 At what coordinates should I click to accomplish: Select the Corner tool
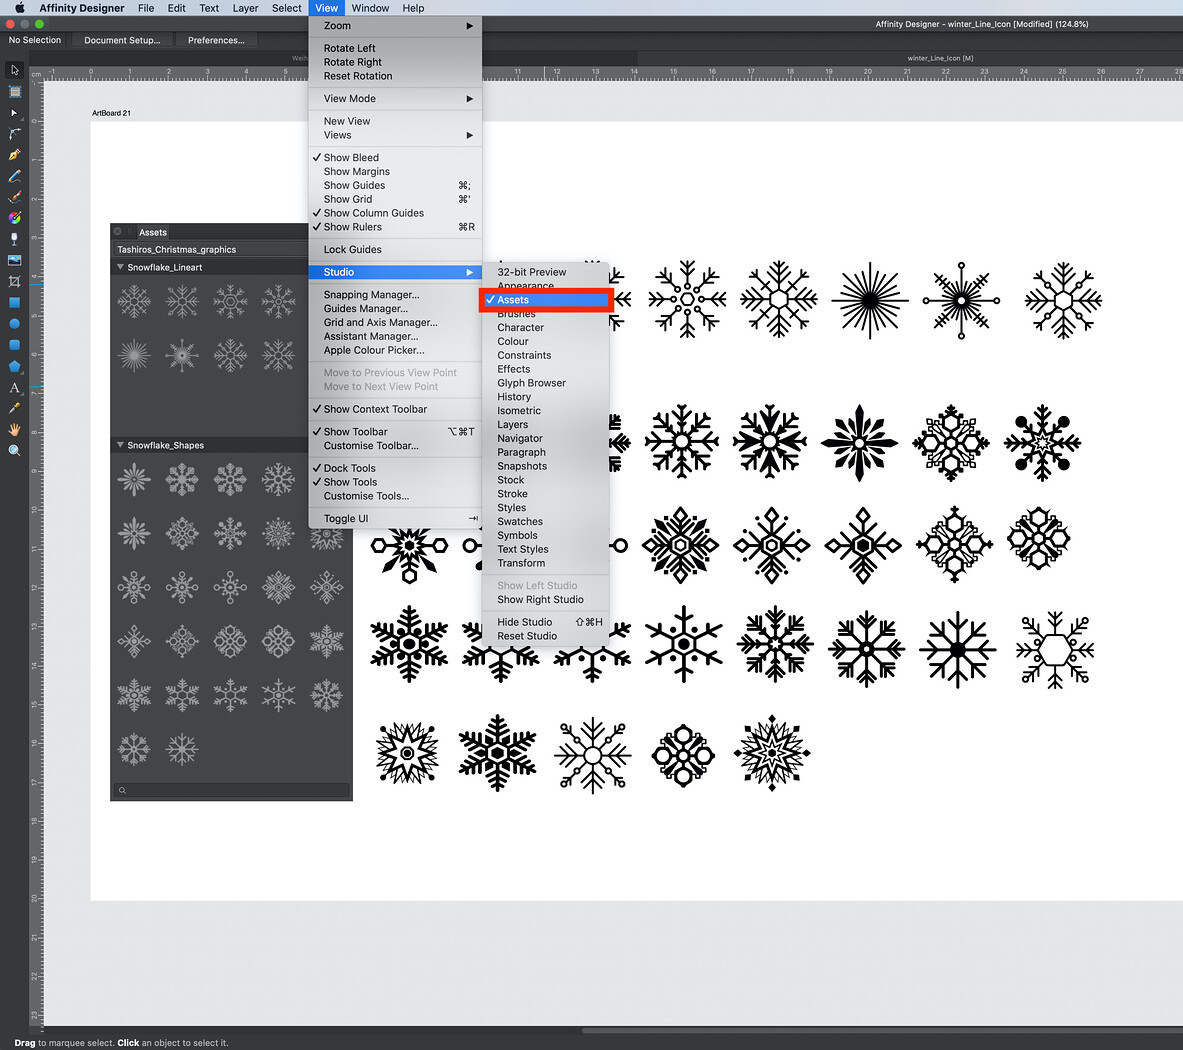14,134
